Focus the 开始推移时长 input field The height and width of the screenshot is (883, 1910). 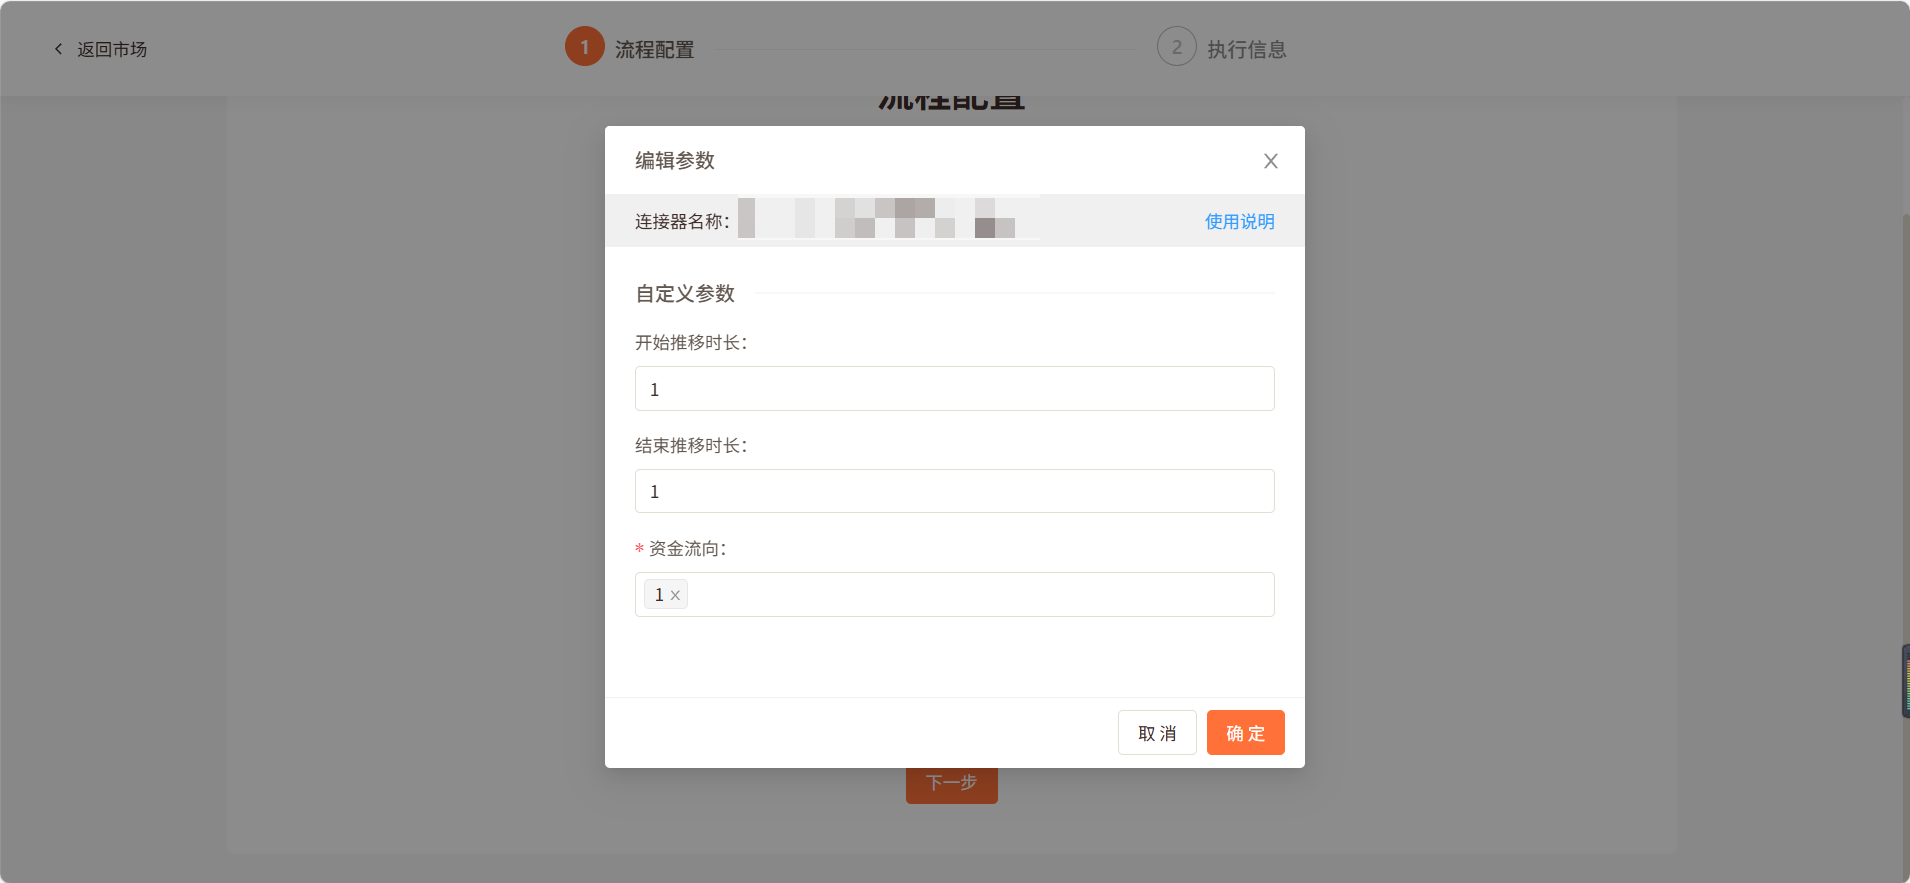(954, 389)
